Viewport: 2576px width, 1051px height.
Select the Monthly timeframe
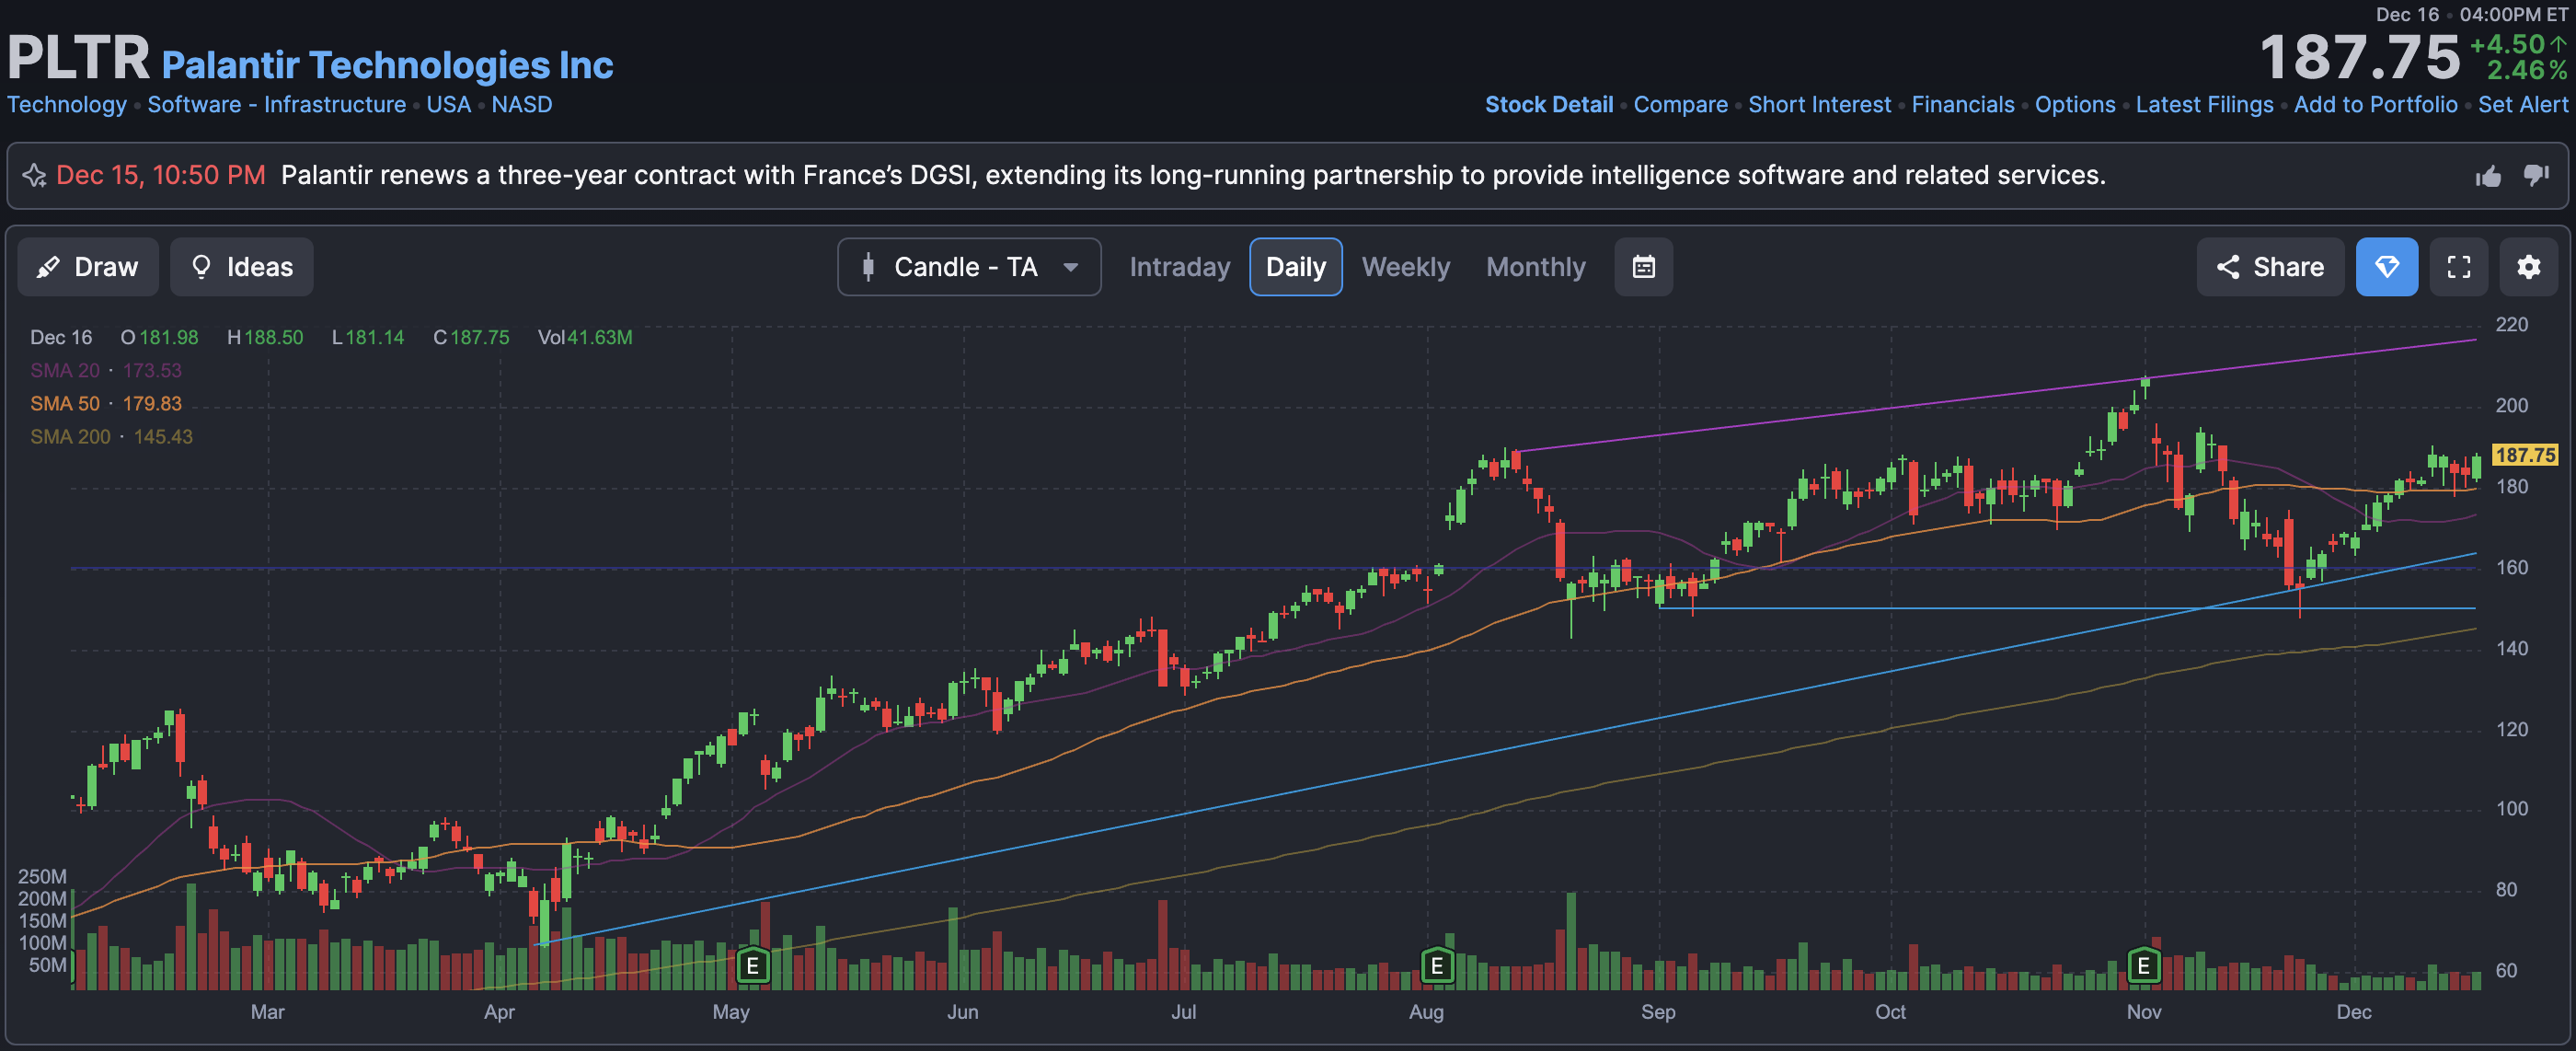point(1535,267)
